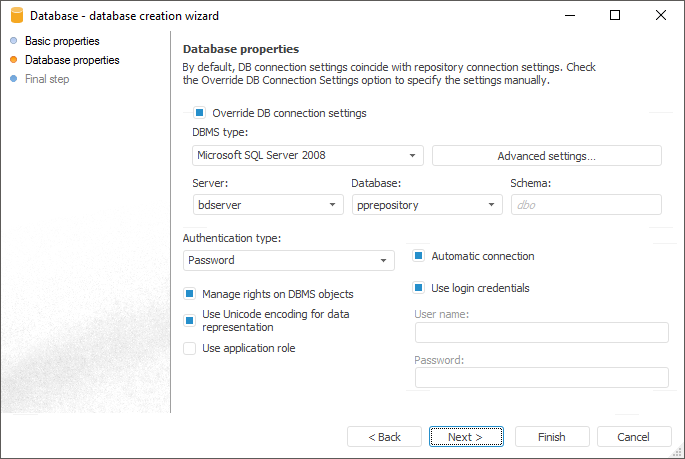
Task: Toggle Use login credentials checkbox
Action: [x=419, y=289]
